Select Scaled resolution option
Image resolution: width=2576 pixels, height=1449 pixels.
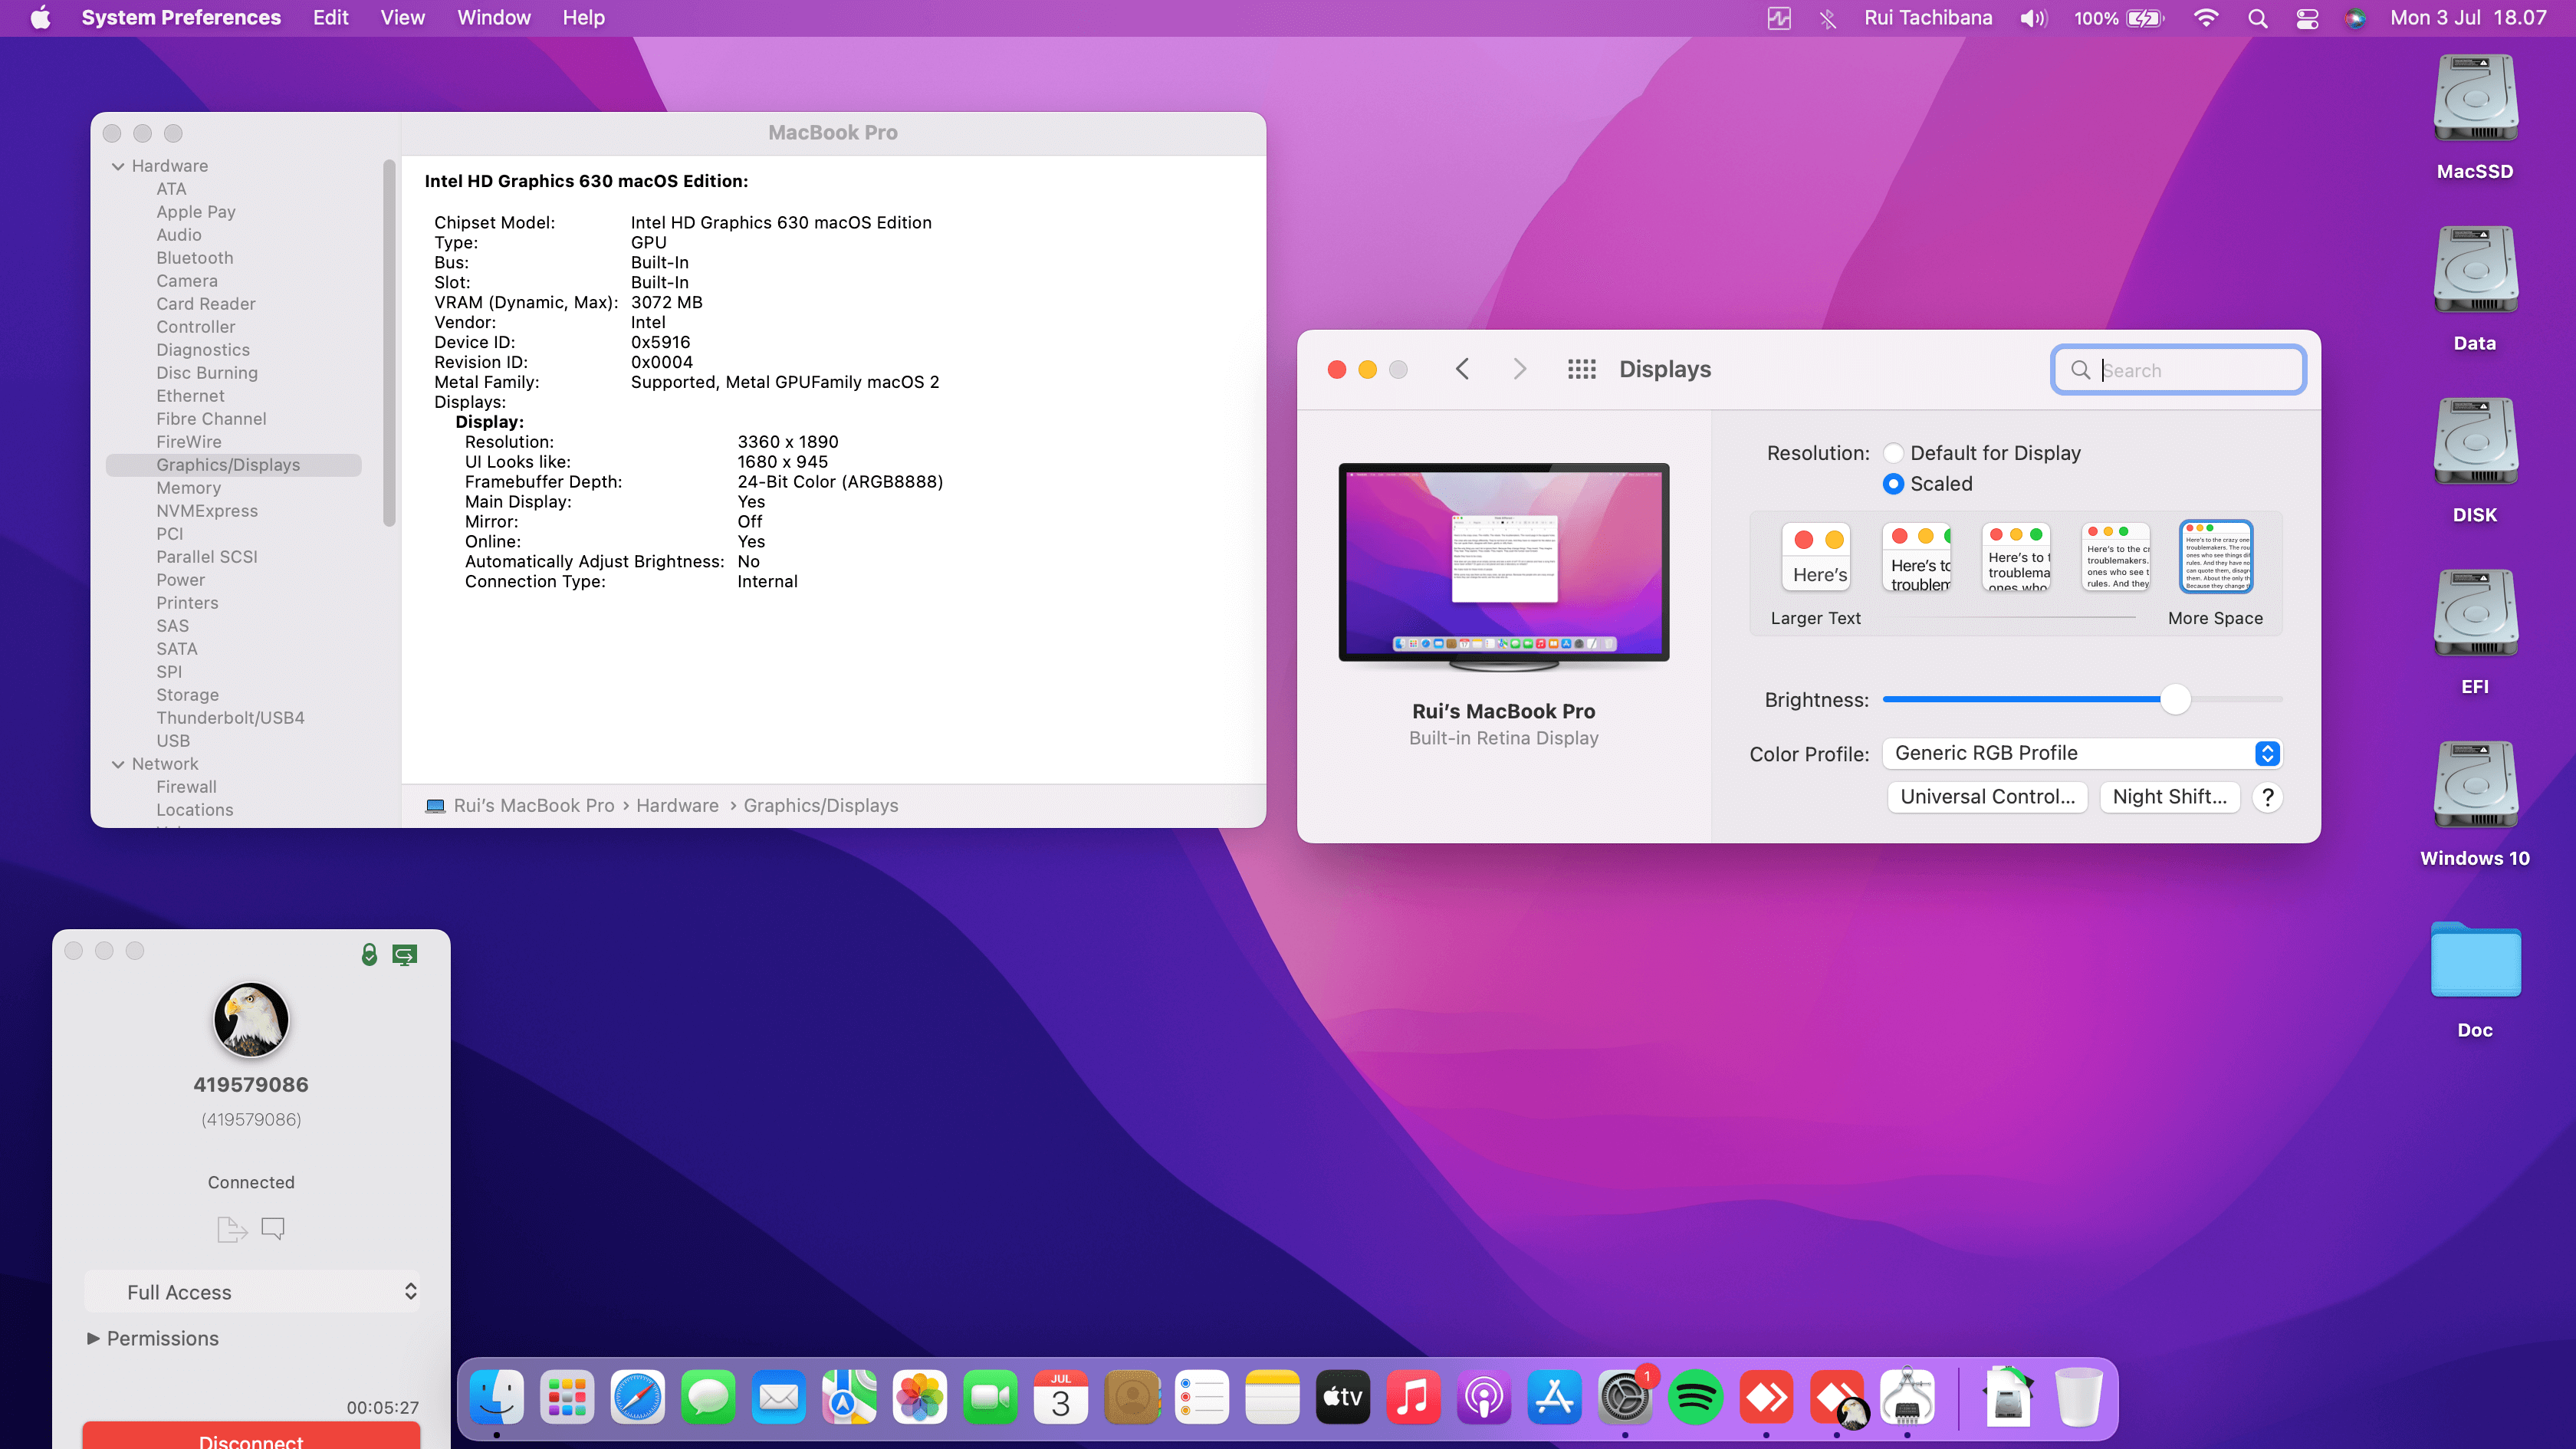point(1893,484)
